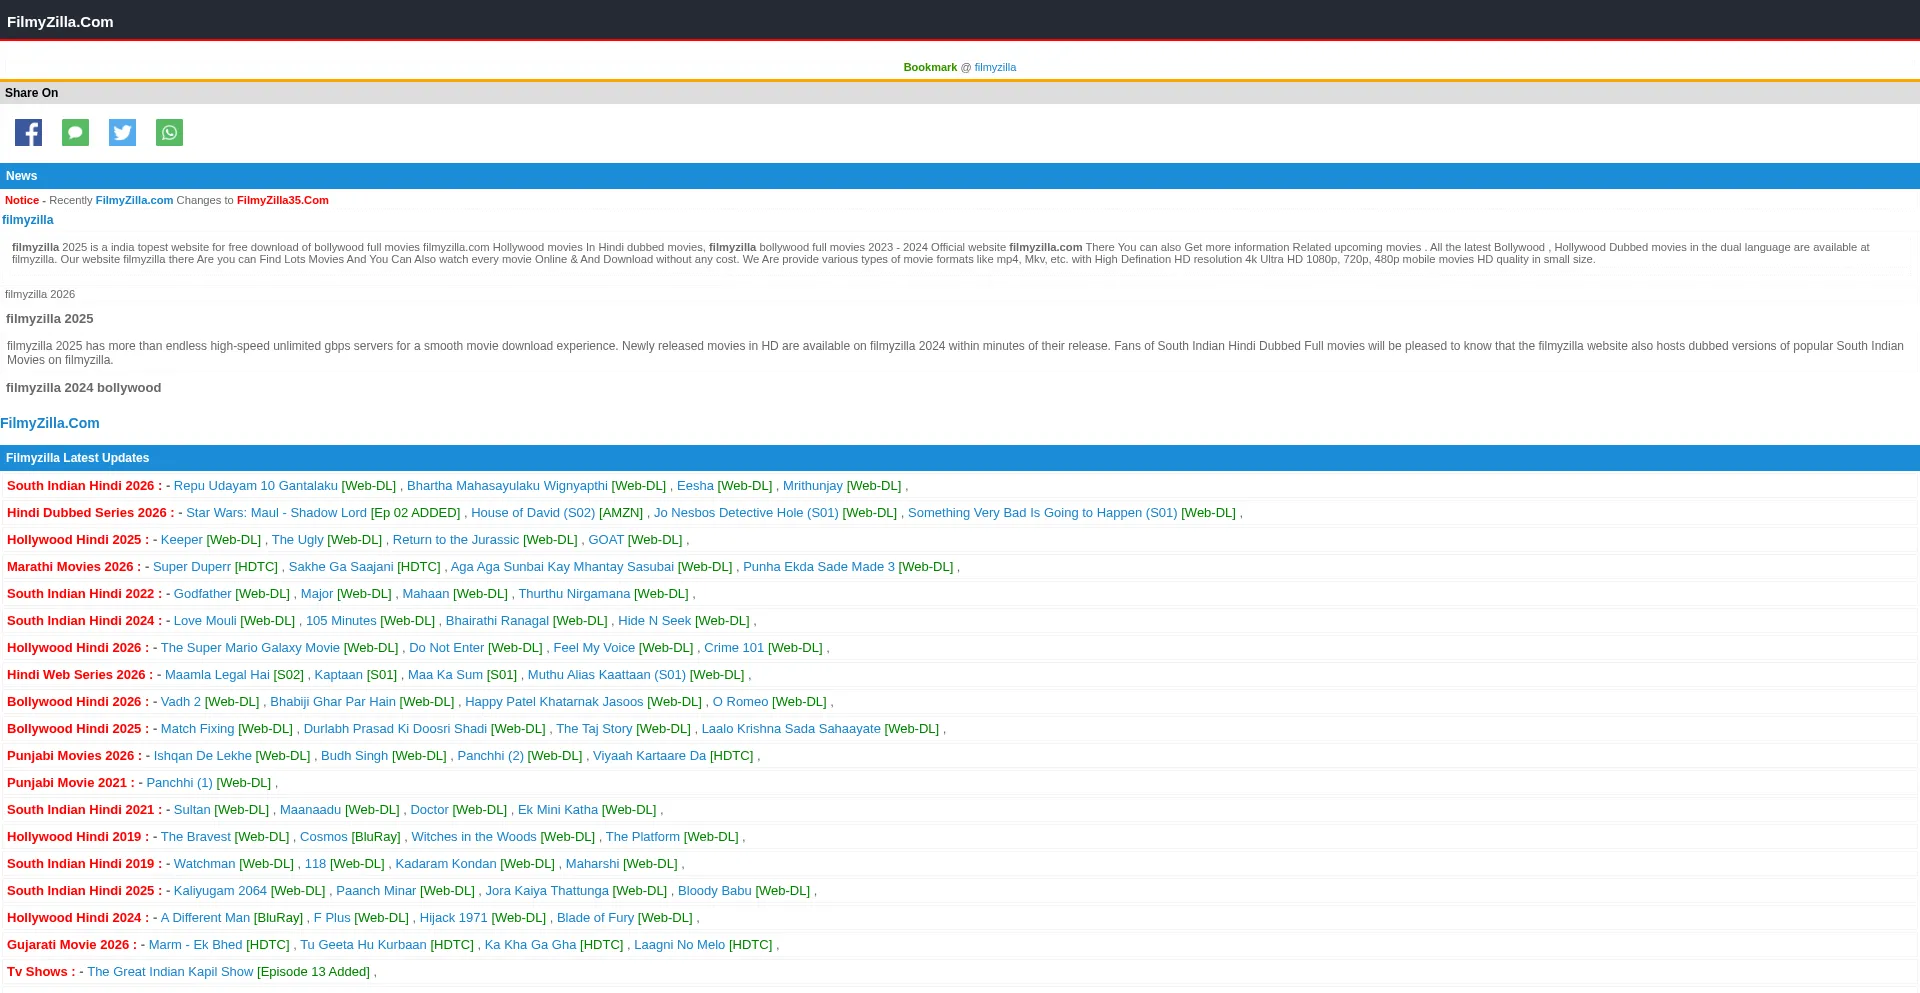Open House of David (S02) series
This screenshot has height=993, width=1920.
[533, 513]
